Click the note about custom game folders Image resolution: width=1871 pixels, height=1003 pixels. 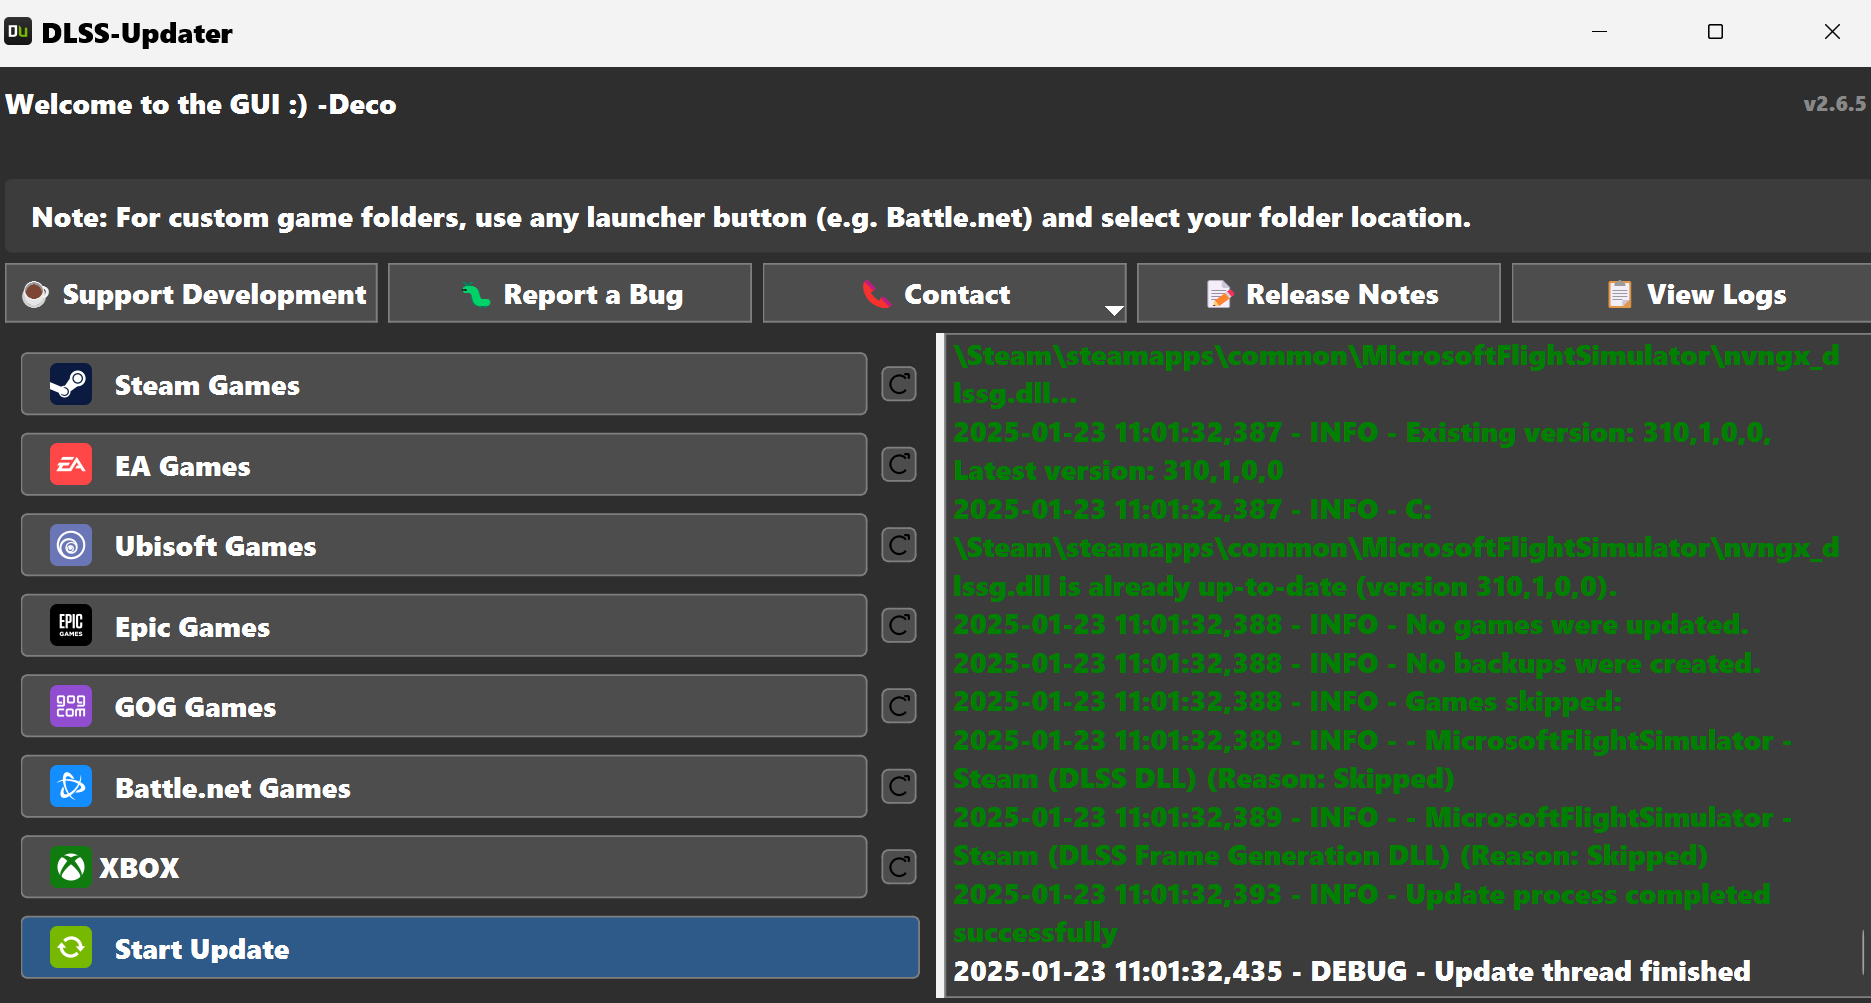[x=751, y=217]
